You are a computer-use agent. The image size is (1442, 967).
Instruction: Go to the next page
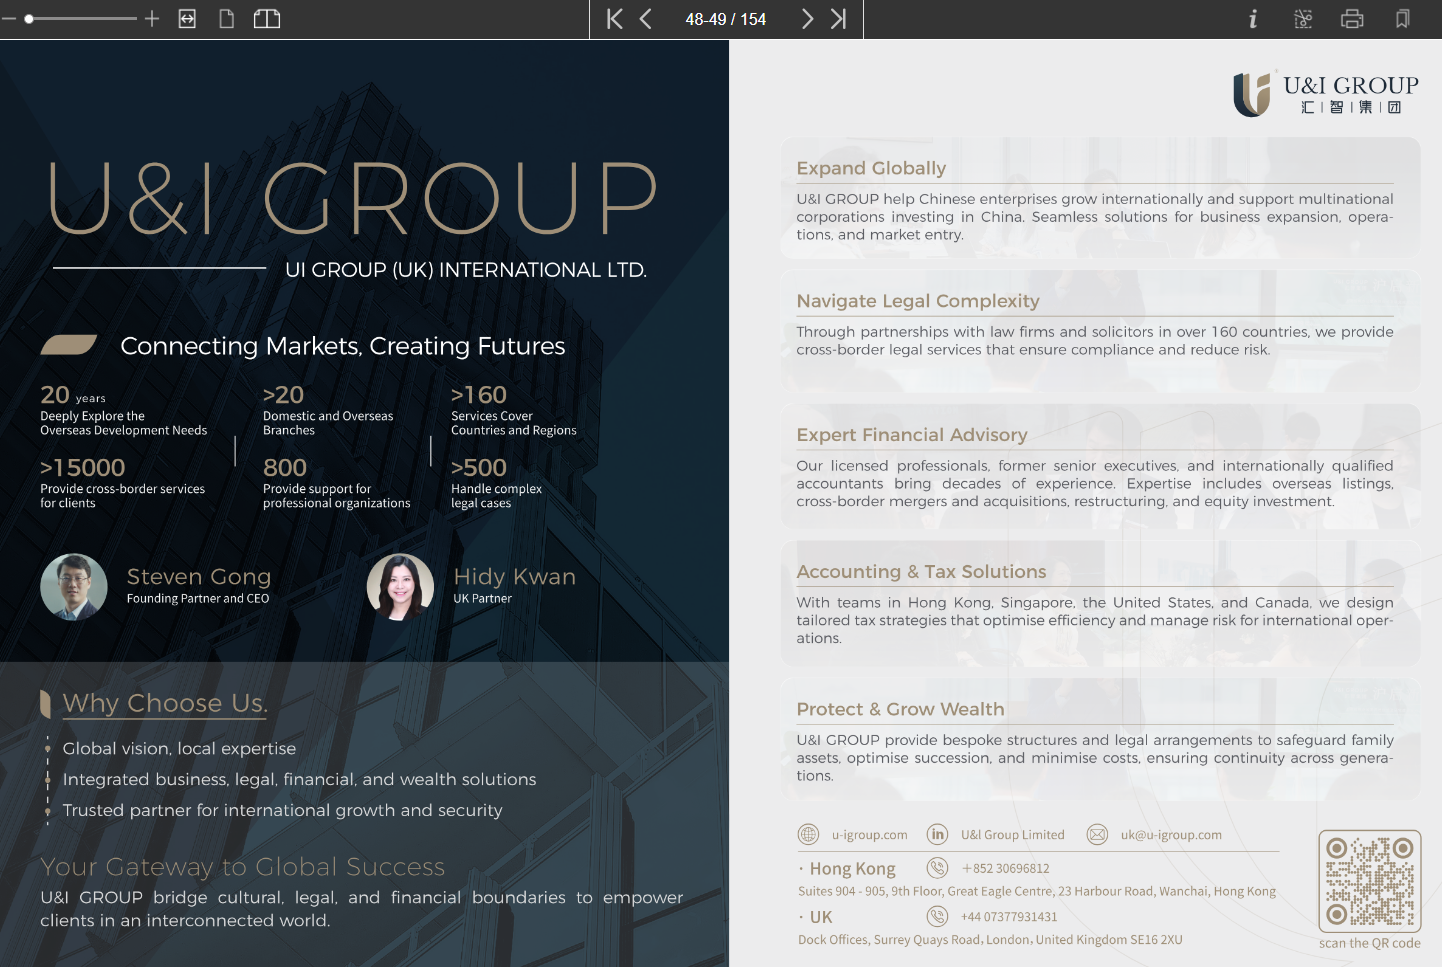pos(807,19)
